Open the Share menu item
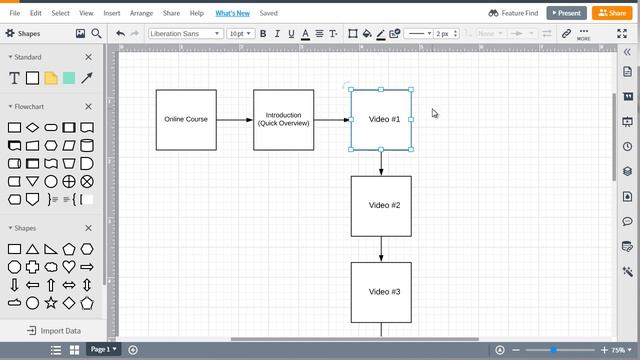640x360 pixels. pyautogui.click(x=171, y=13)
